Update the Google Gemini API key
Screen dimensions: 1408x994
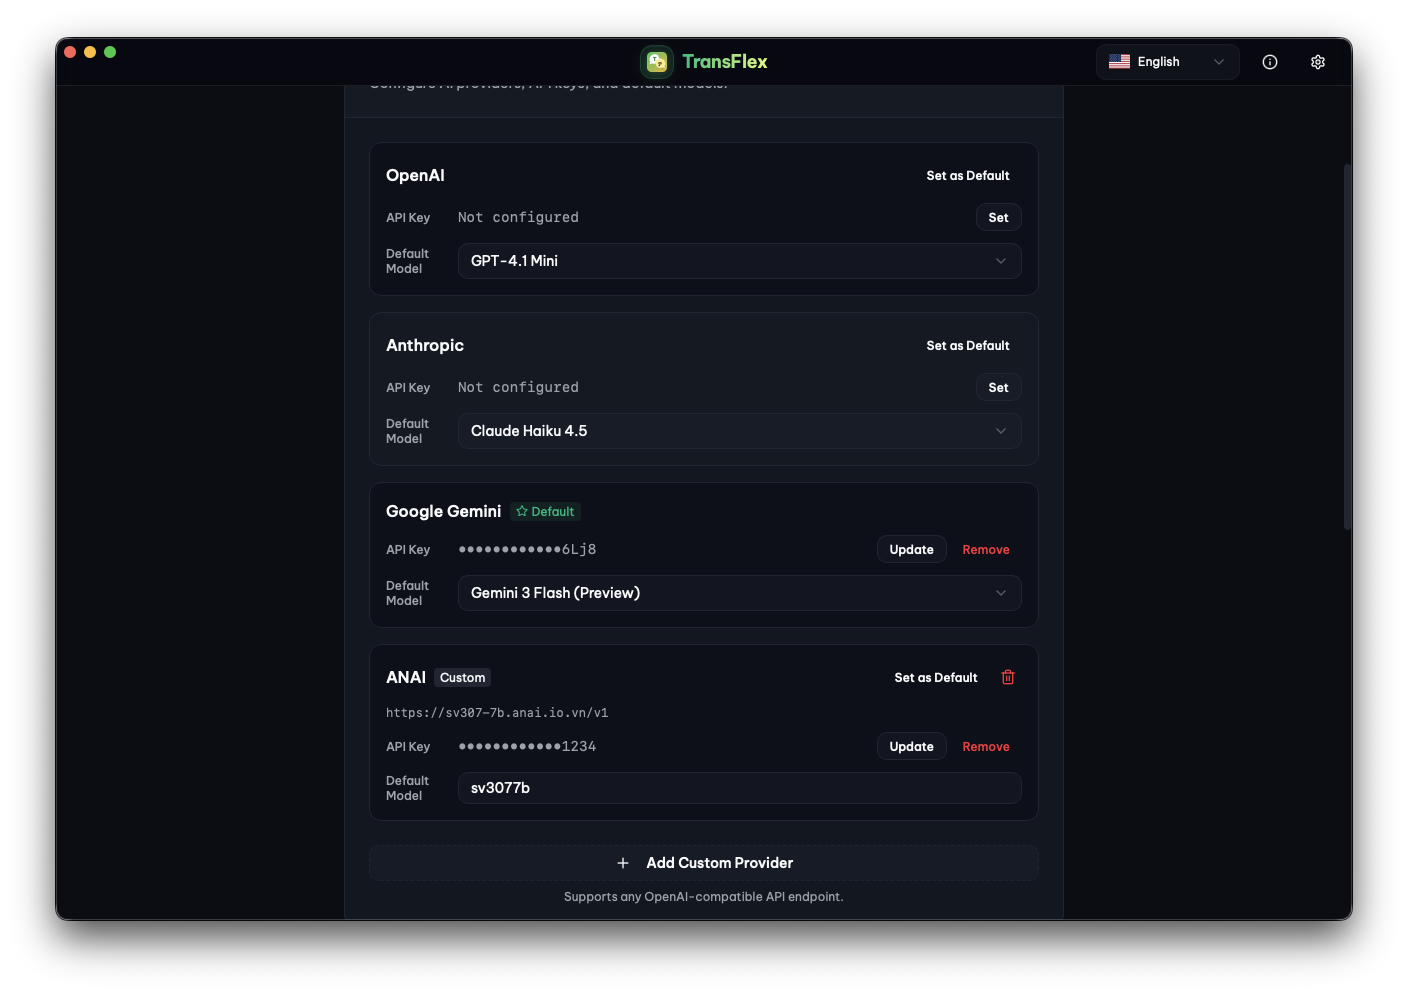point(911,550)
